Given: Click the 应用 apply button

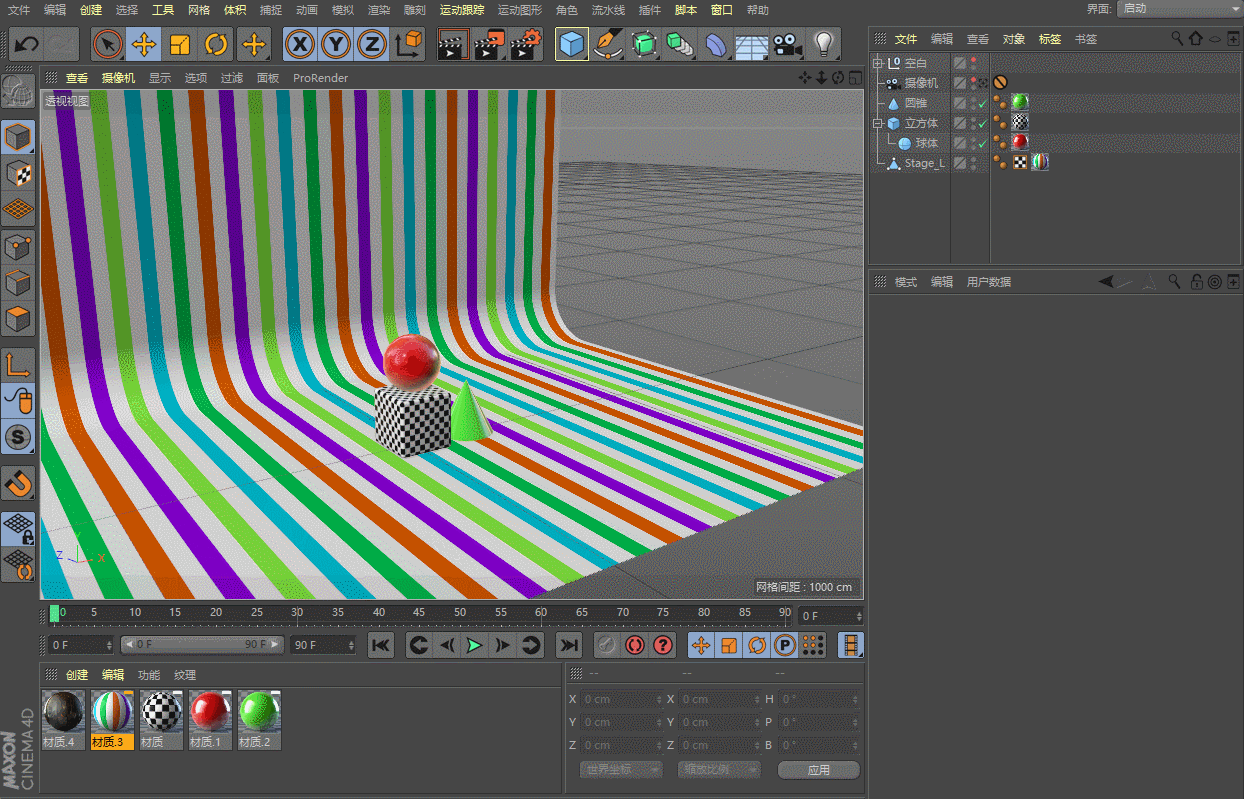Looking at the screenshot, I should [x=818, y=770].
